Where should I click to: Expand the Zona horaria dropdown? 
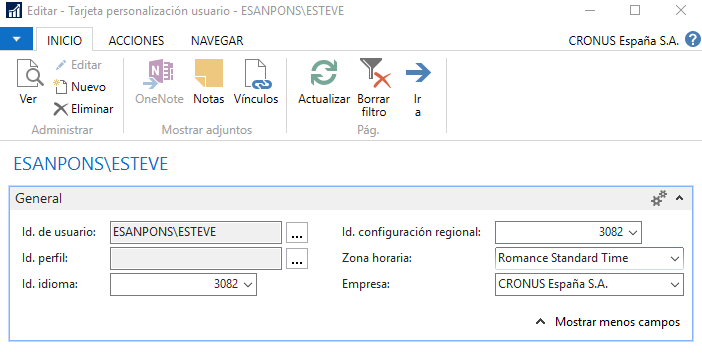(675, 258)
